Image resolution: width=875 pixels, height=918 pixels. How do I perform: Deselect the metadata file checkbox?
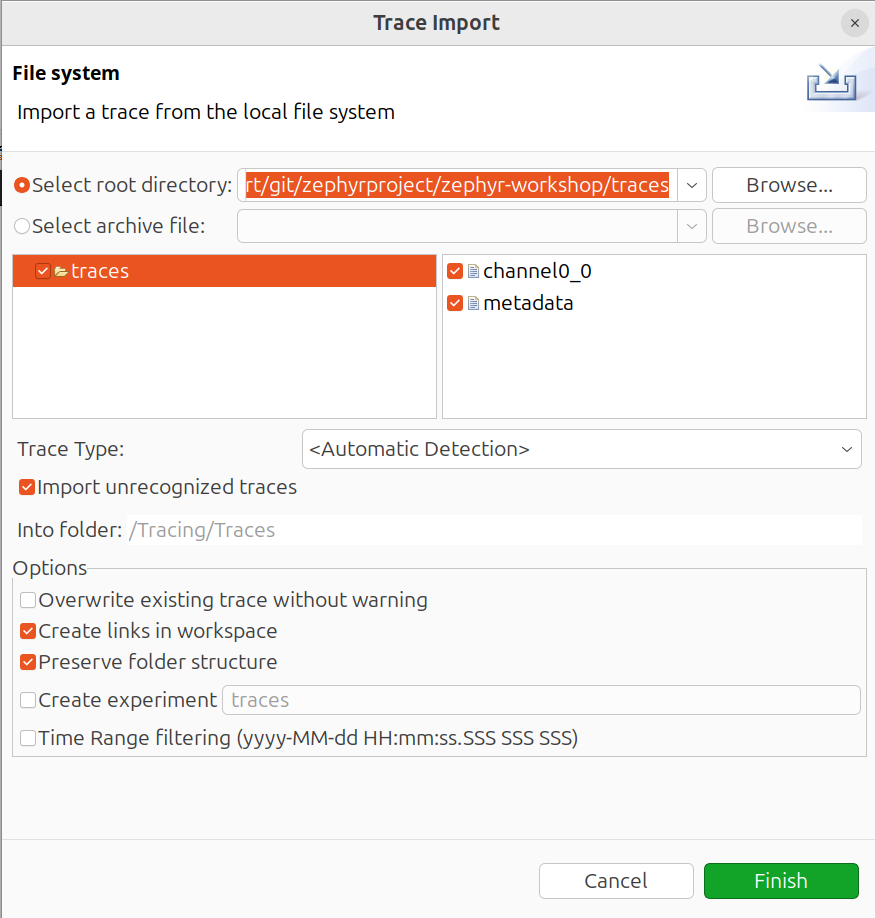click(456, 303)
